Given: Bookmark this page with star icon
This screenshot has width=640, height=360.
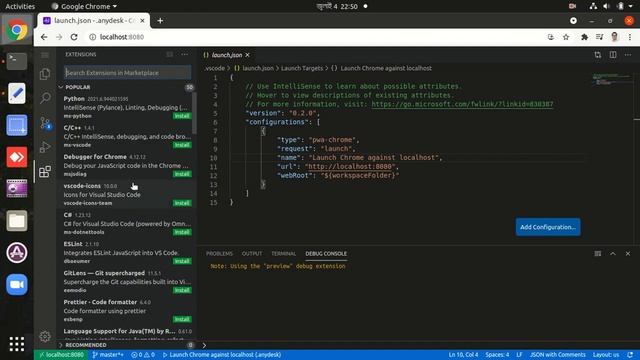Looking at the screenshot, I should [x=566, y=37].
